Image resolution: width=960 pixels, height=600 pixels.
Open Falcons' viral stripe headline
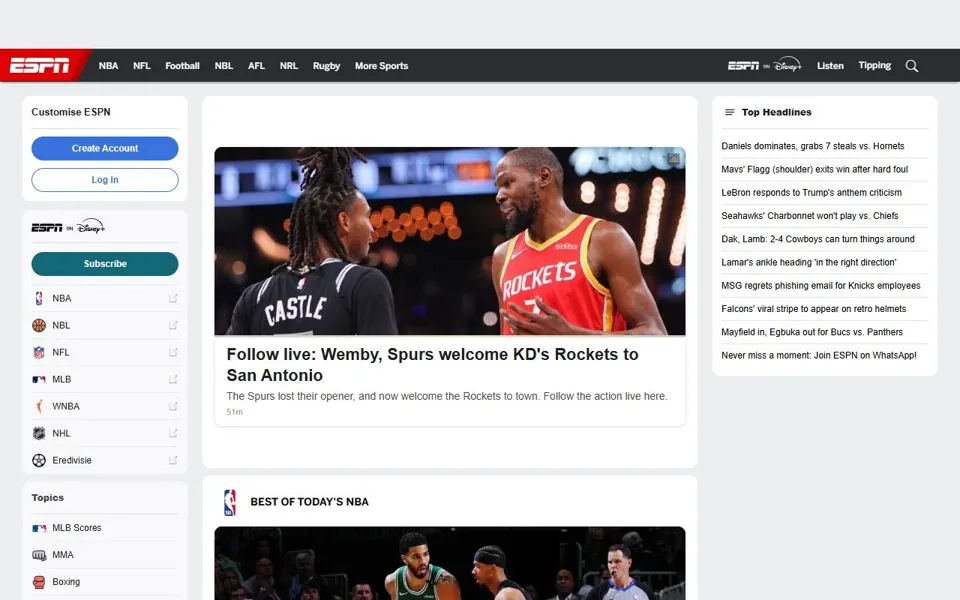pos(814,309)
